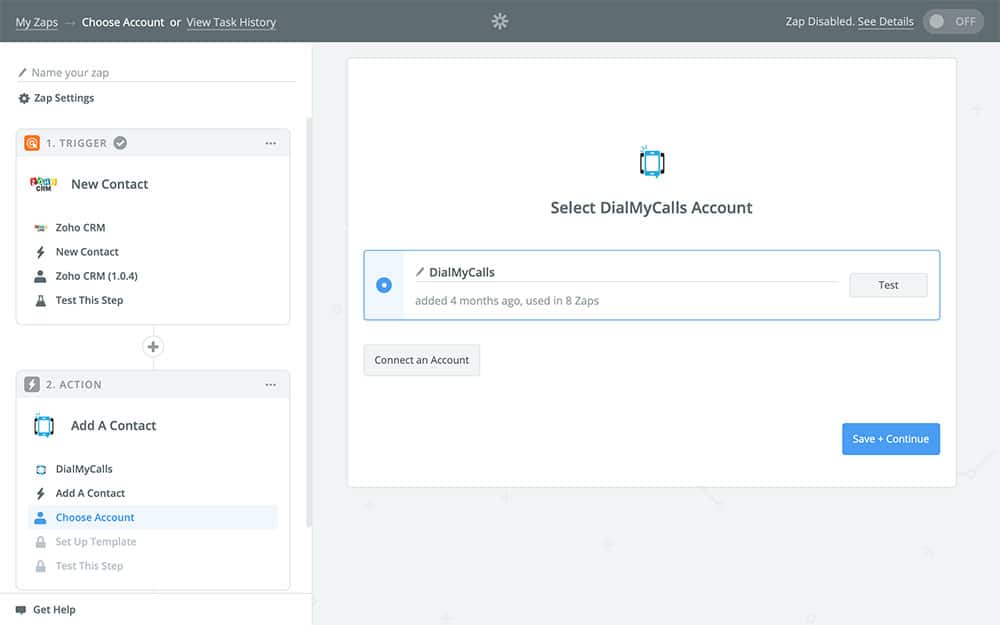Open the Action step options menu
The image size is (1000, 625).
point(270,385)
